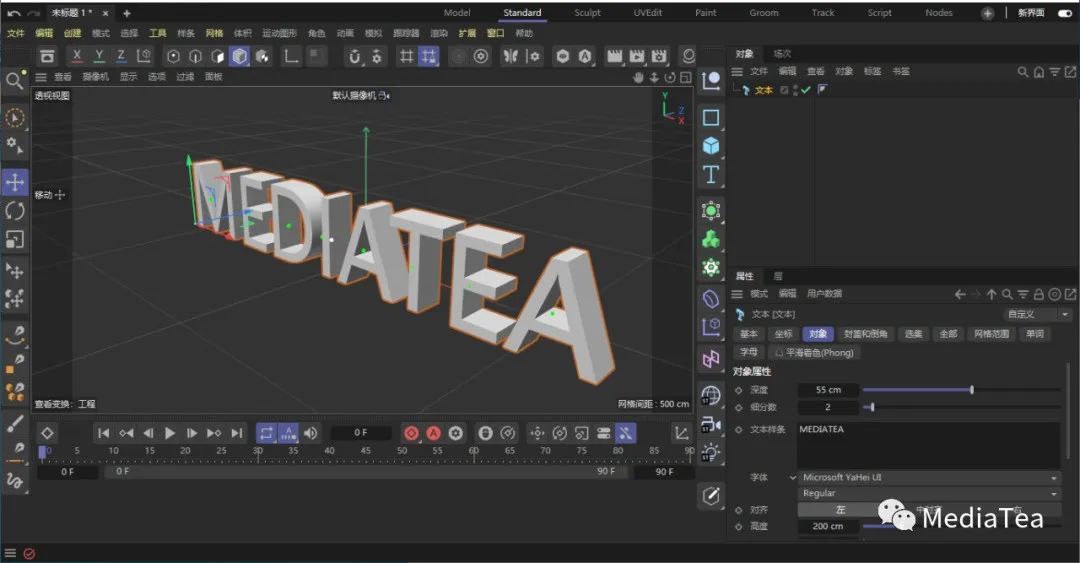Click the Text spline T icon

point(711,174)
